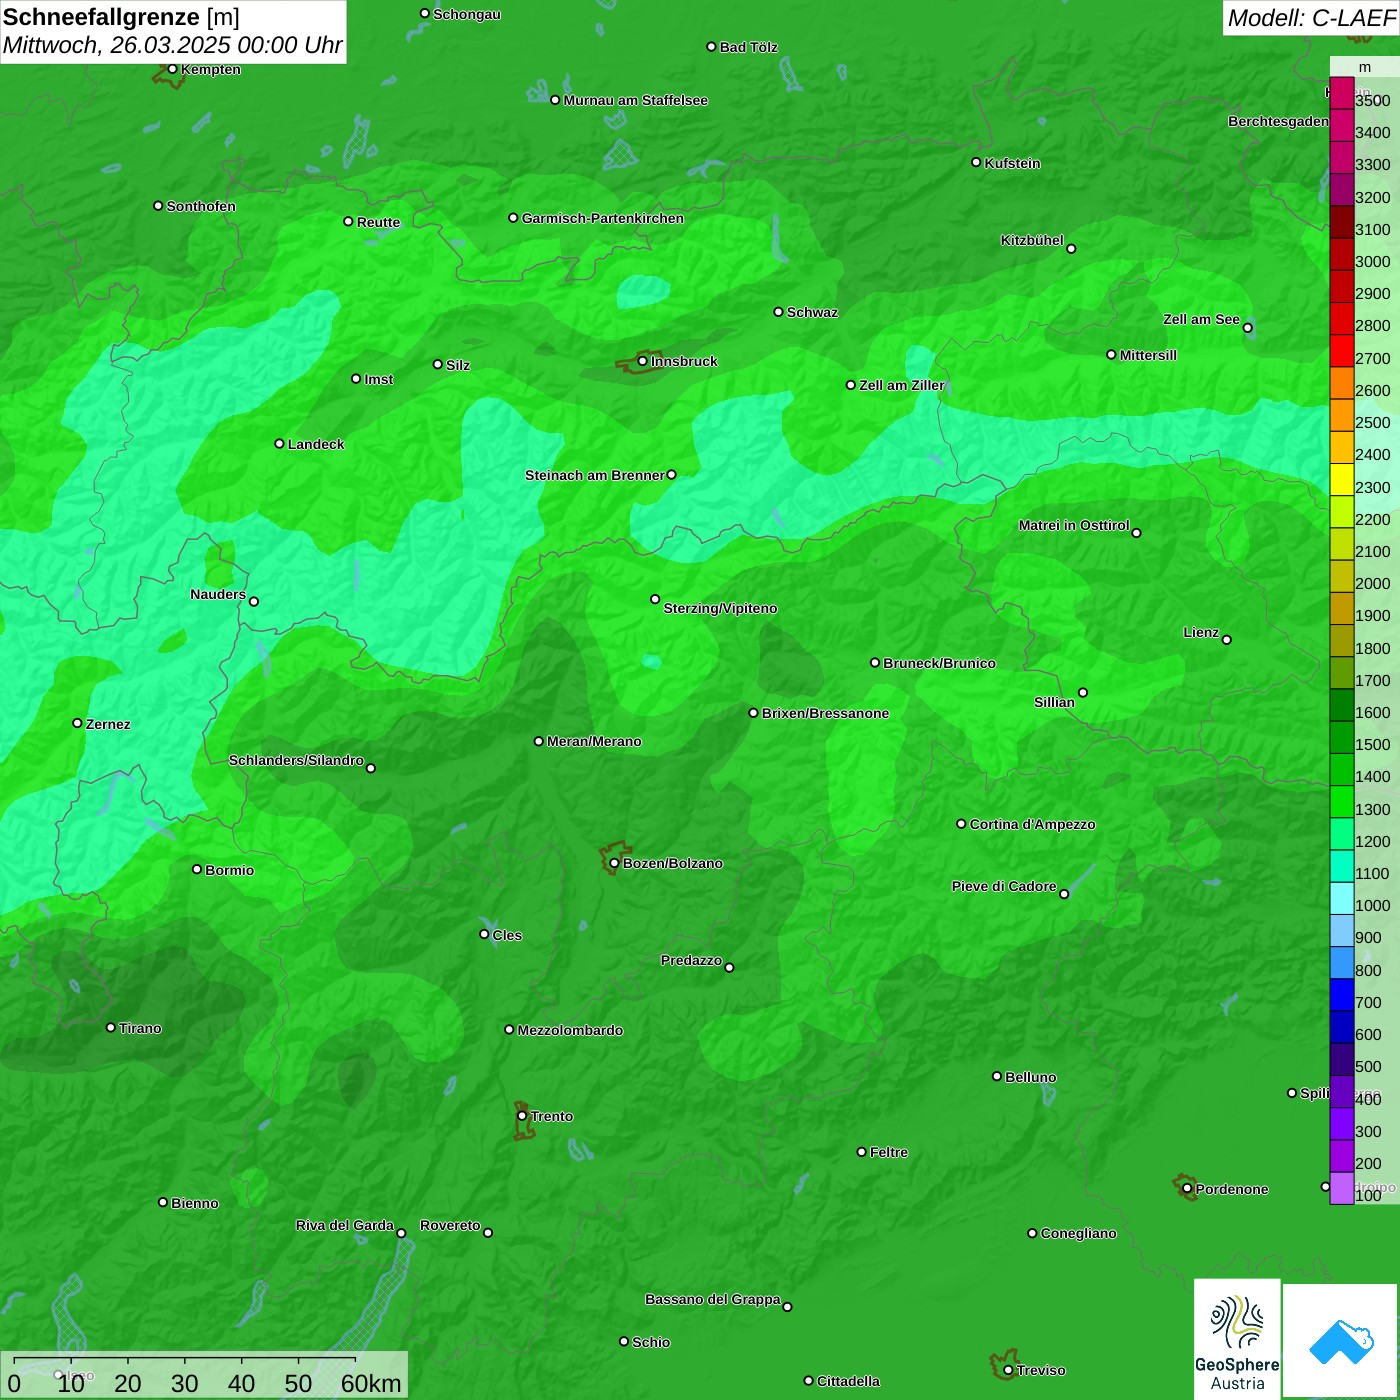
Task: Click the Kufstein location dot
Action: 977,162
